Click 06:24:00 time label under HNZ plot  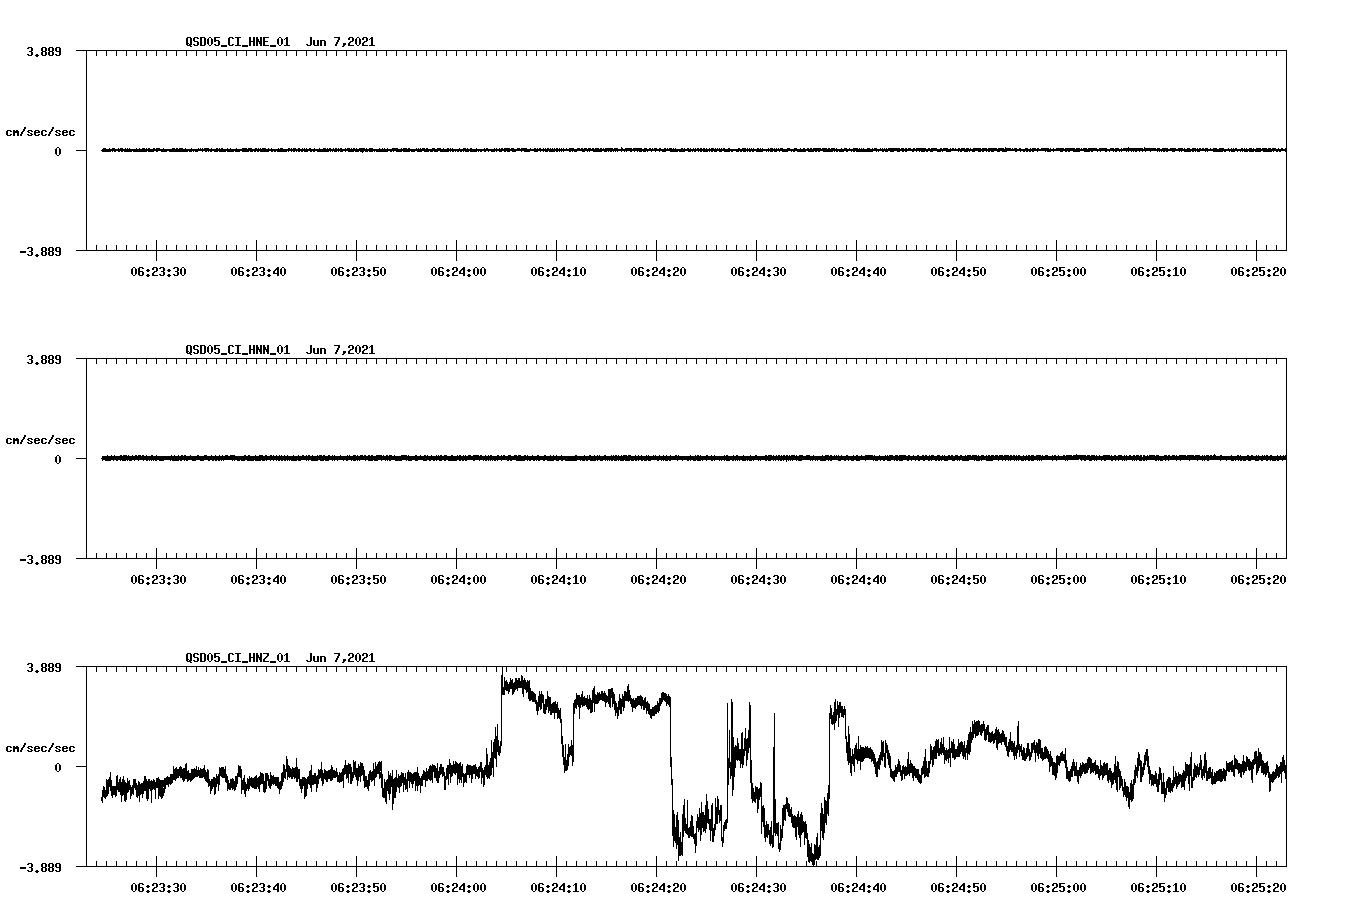click(458, 888)
